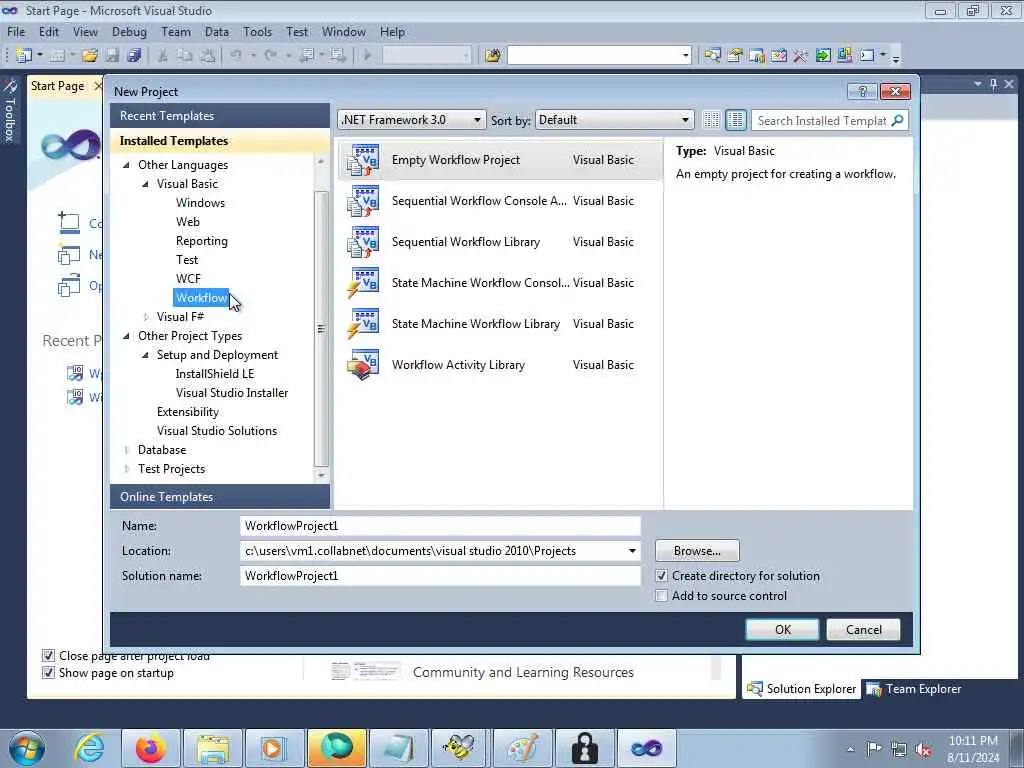
Task: Open the File menu
Action: tap(16, 32)
